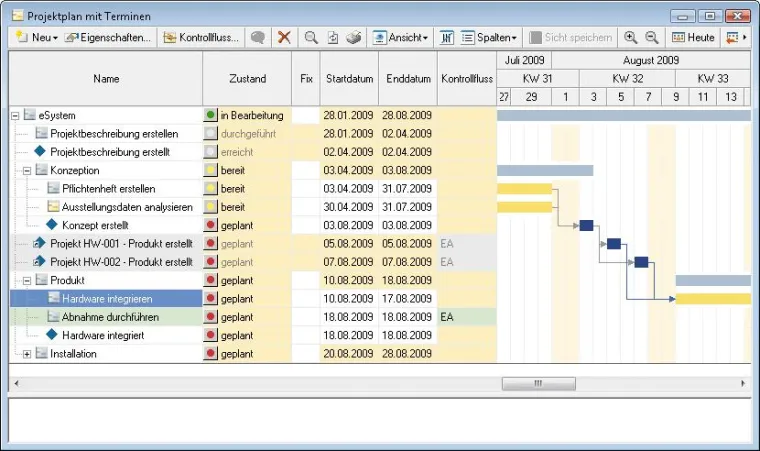Click the zoom out magnifier icon

(x=652, y=37)
